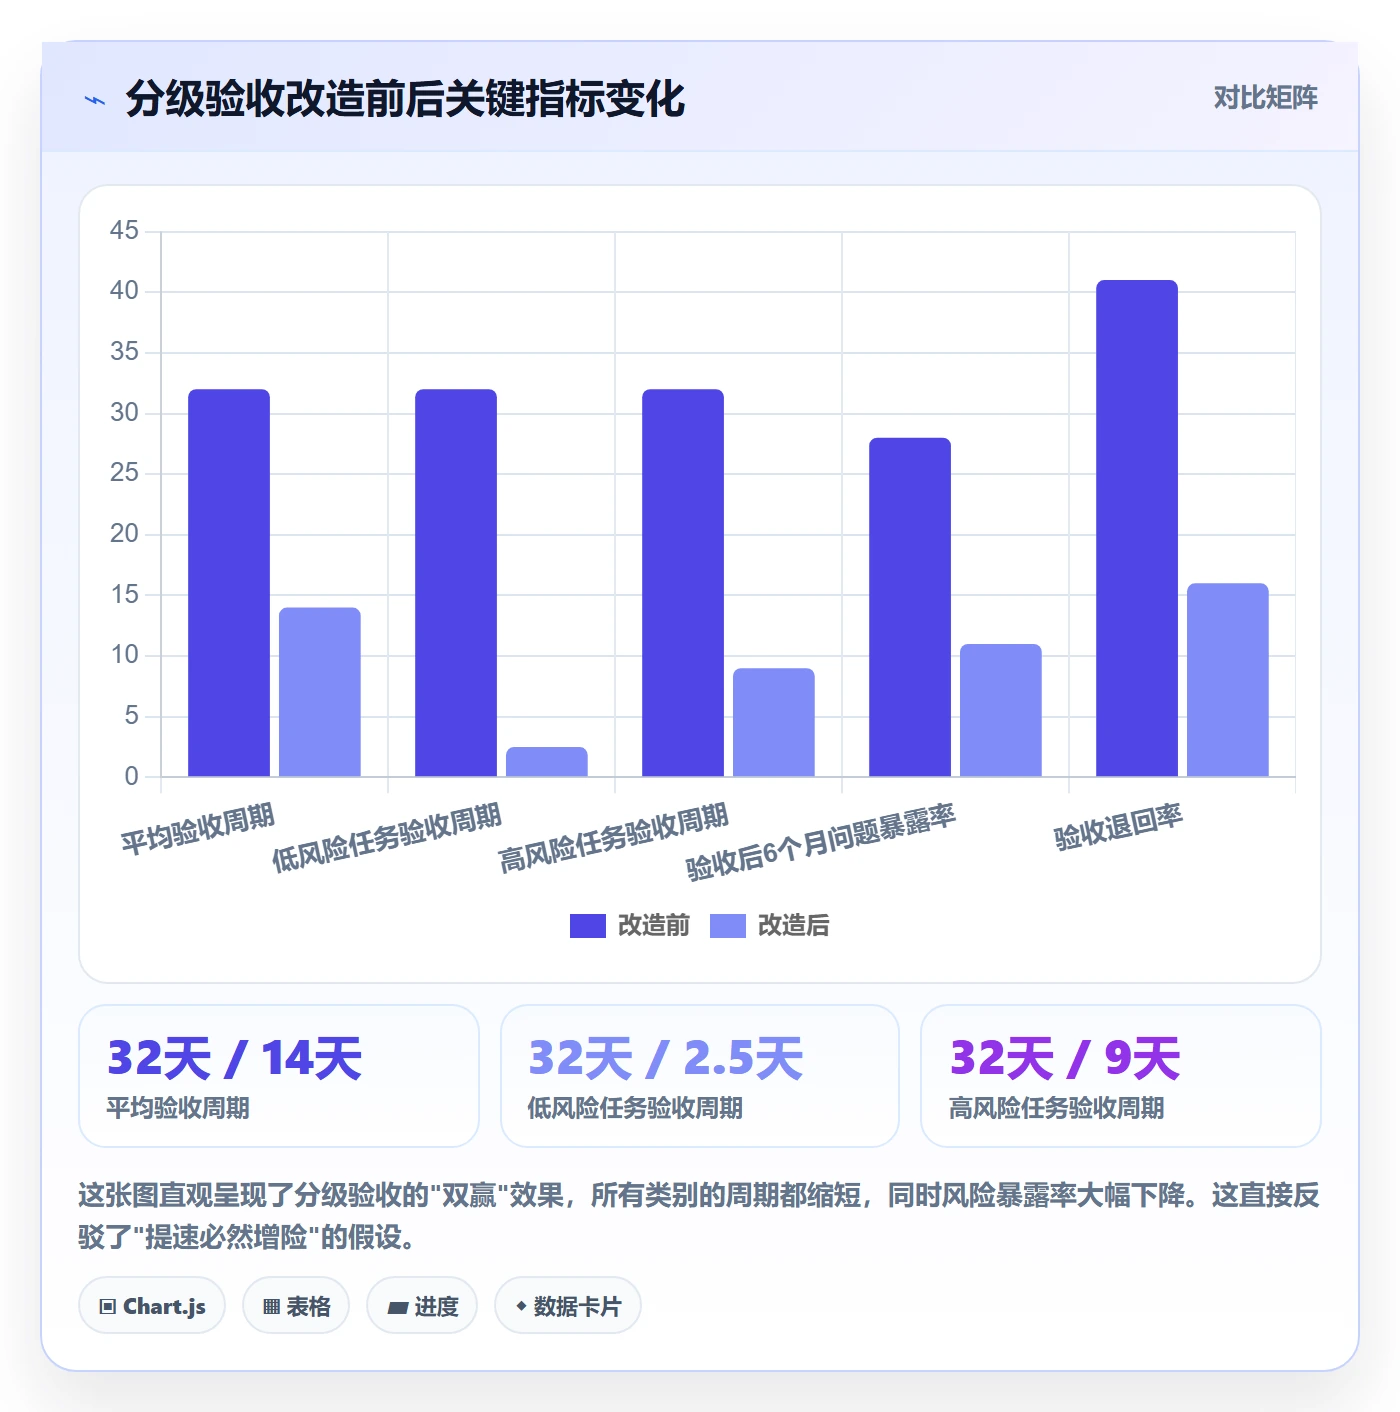Click the 平均验收周期 x-axis label
Viewport: 1400px width, 1412px height.
(198, 829)
